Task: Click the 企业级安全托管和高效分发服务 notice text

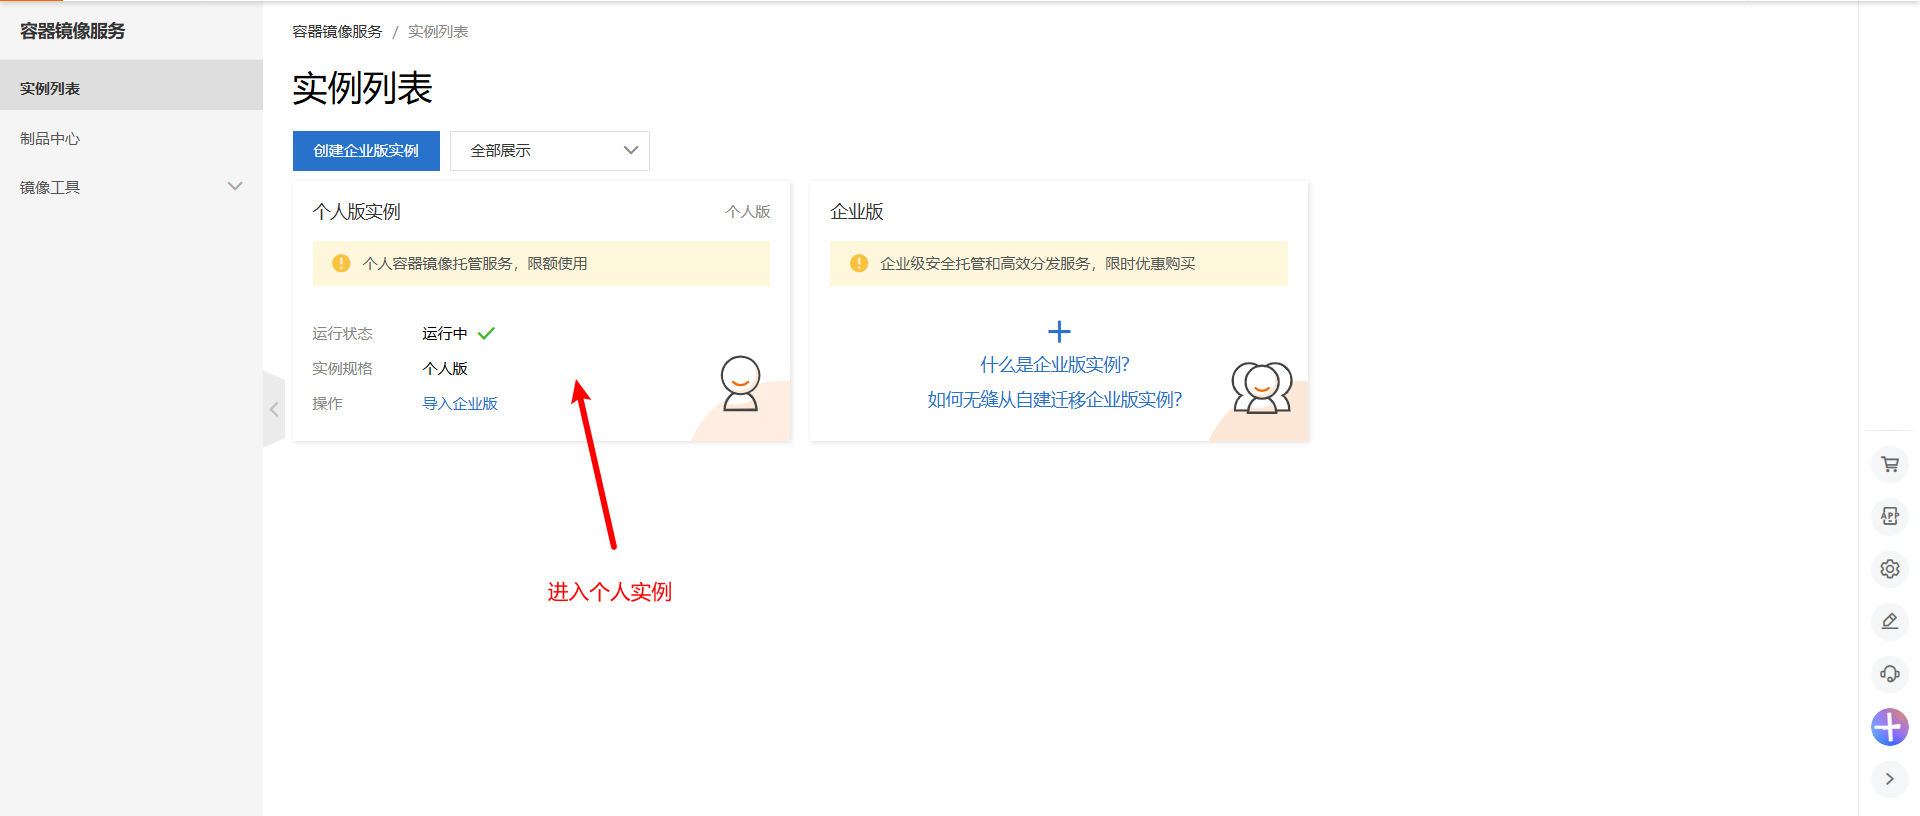Action: [x=1038, y=263]
